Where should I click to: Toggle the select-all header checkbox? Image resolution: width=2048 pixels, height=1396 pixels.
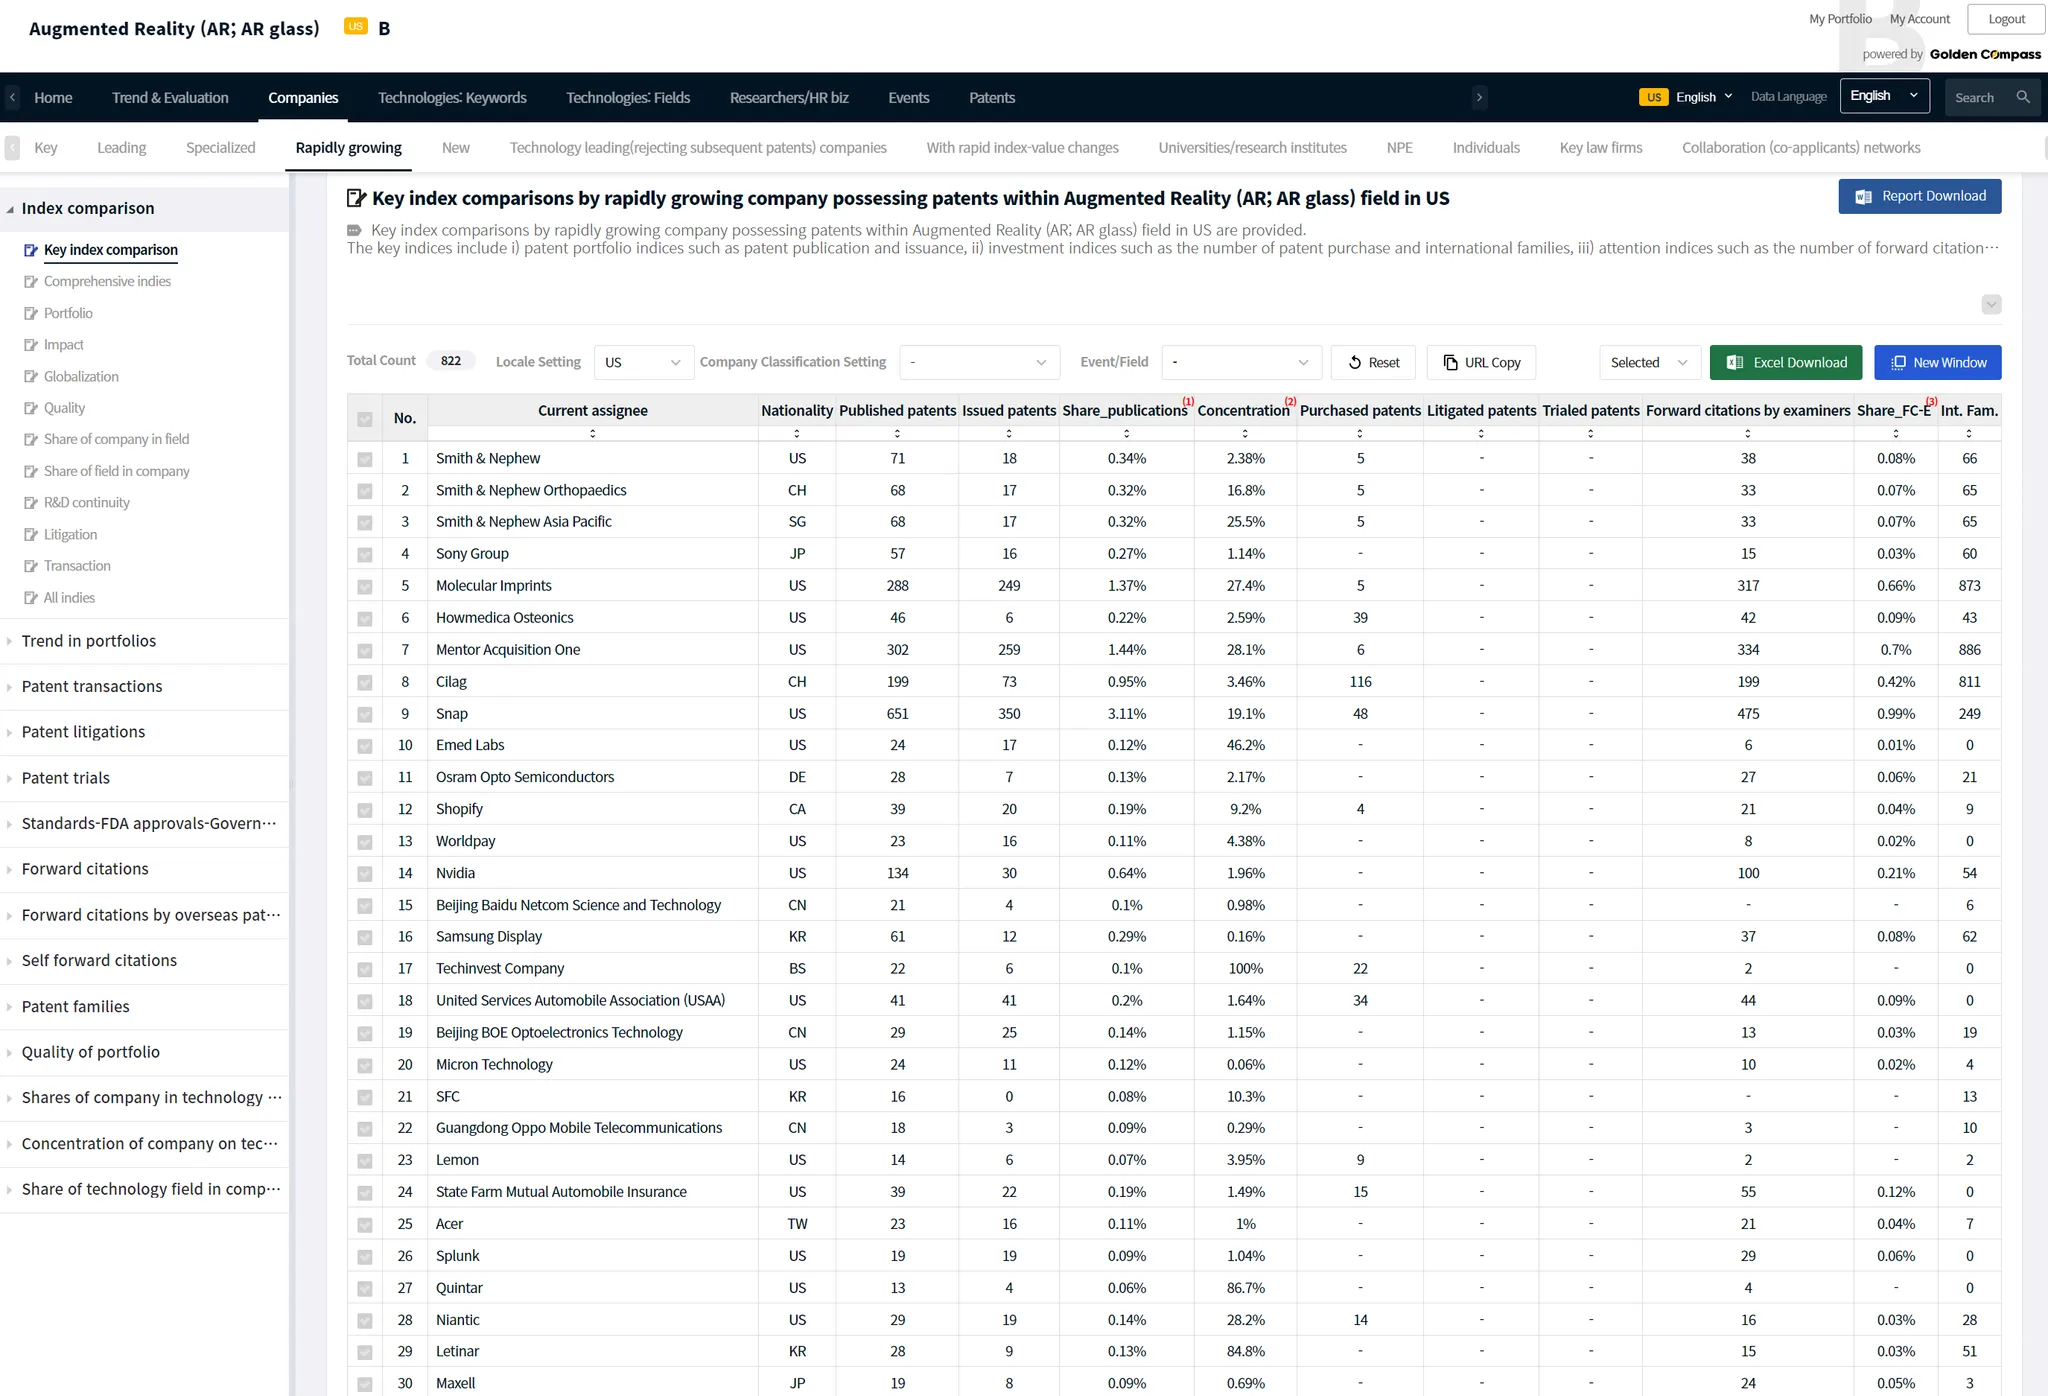[x=365, y=419]
